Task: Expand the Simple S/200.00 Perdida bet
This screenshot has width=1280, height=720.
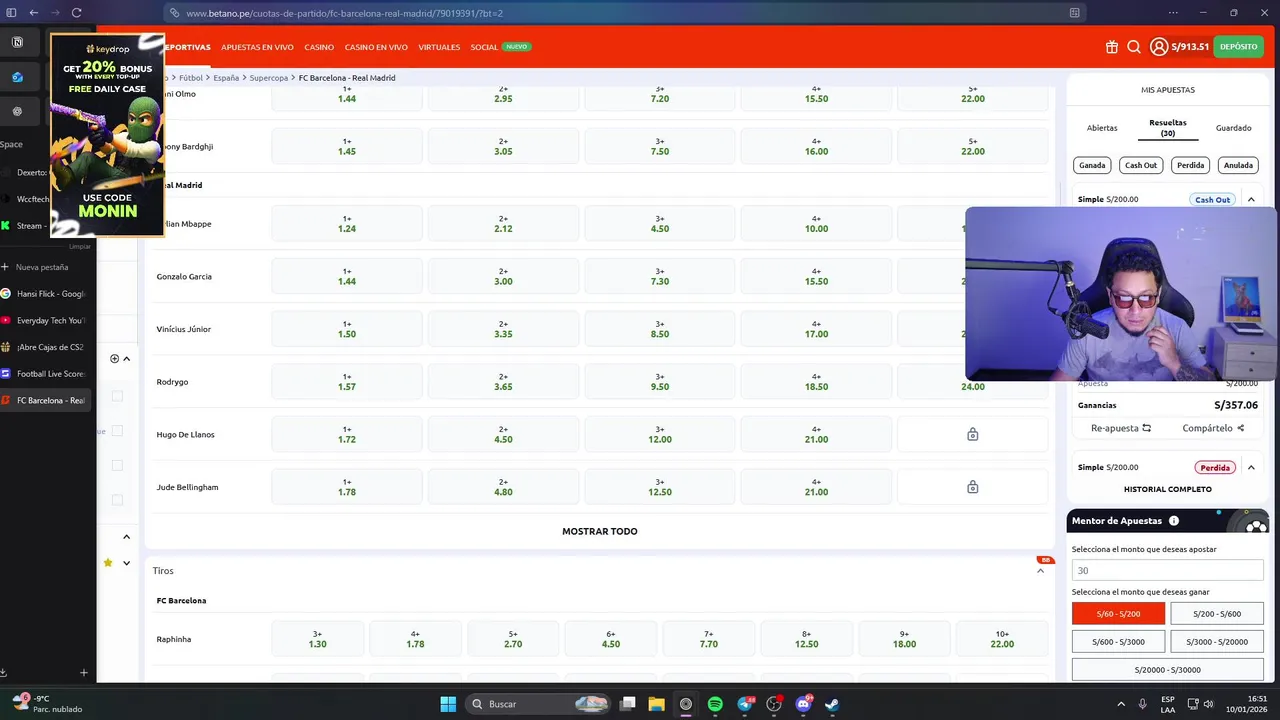Action: click(1251, 467)
